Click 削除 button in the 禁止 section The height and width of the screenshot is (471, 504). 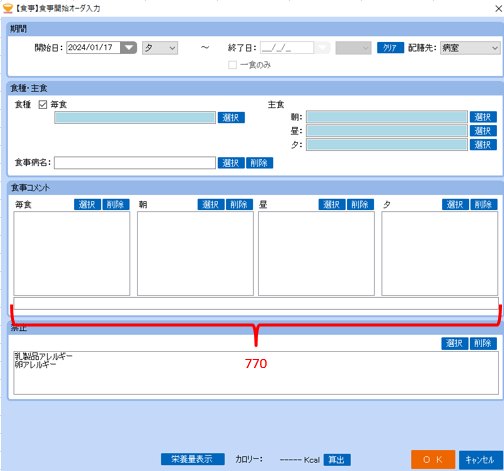[x=483, y=343]
